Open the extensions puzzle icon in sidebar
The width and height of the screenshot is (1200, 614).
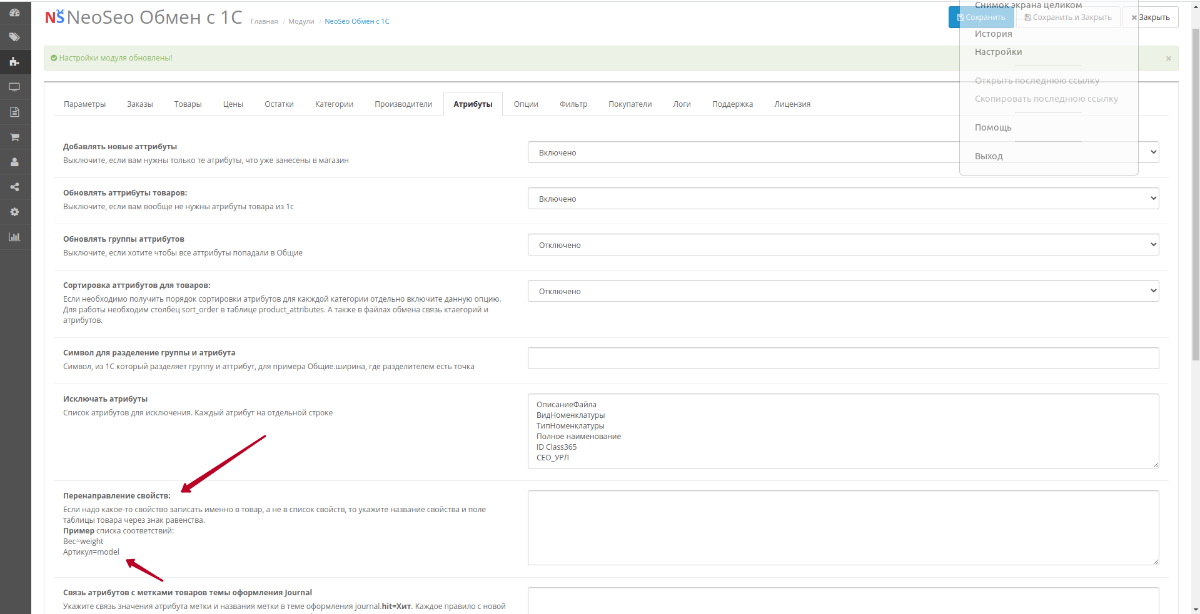[15, 62]
